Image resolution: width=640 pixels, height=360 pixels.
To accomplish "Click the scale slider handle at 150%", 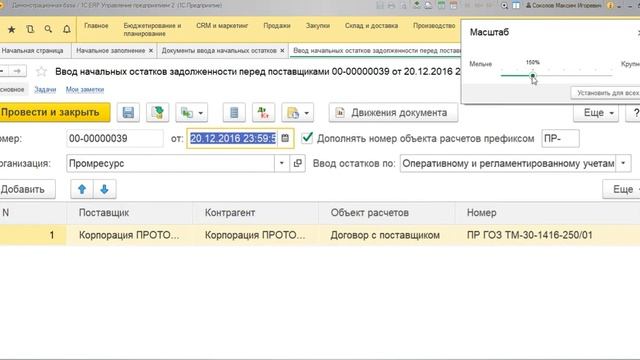I will (533, 76).
